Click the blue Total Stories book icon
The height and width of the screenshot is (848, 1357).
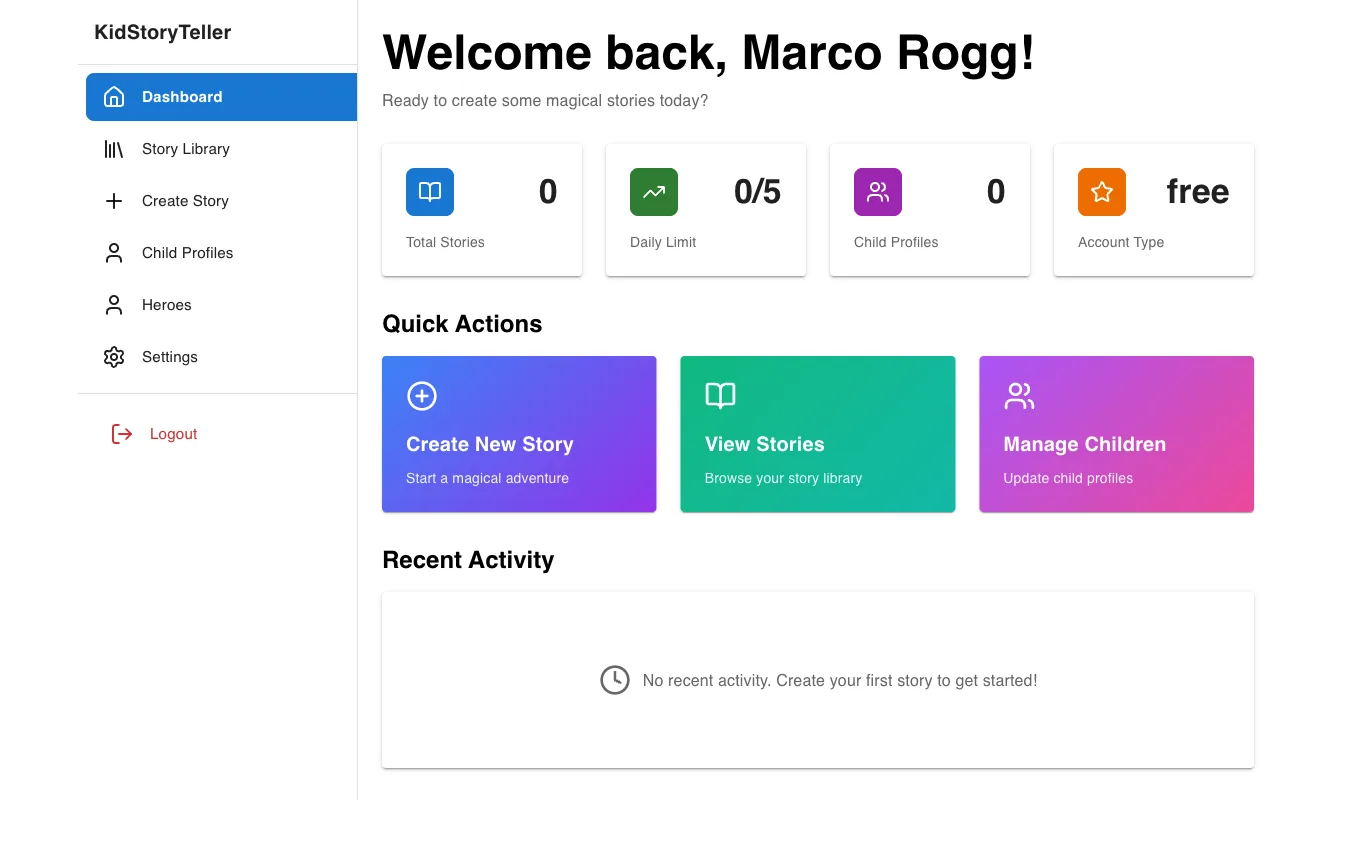430,192
